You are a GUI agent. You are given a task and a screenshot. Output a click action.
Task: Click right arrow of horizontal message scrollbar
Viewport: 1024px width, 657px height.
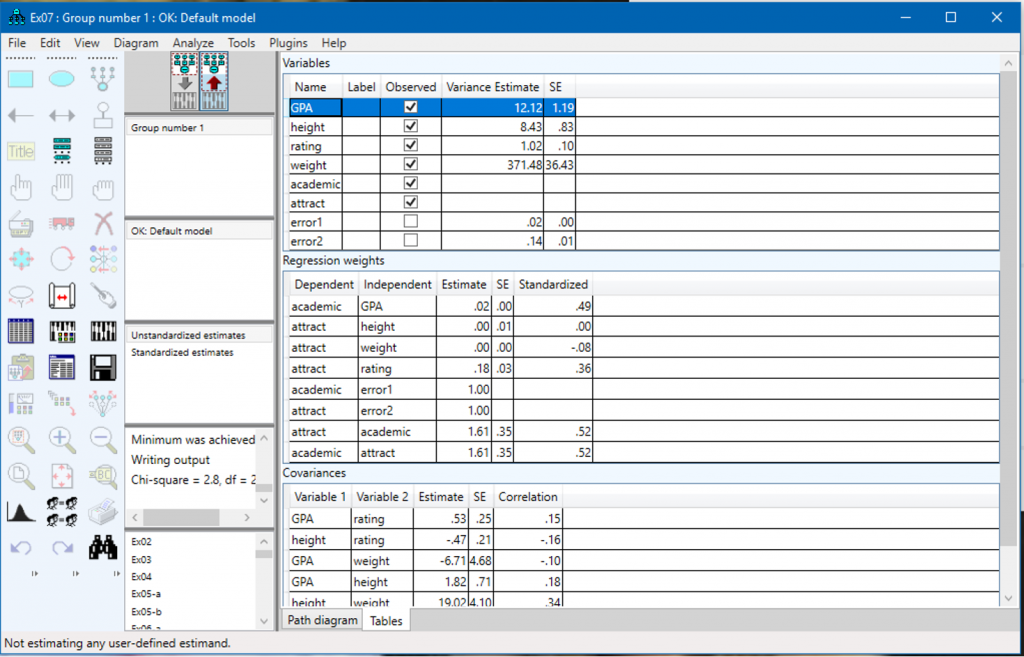click(247, 517)
